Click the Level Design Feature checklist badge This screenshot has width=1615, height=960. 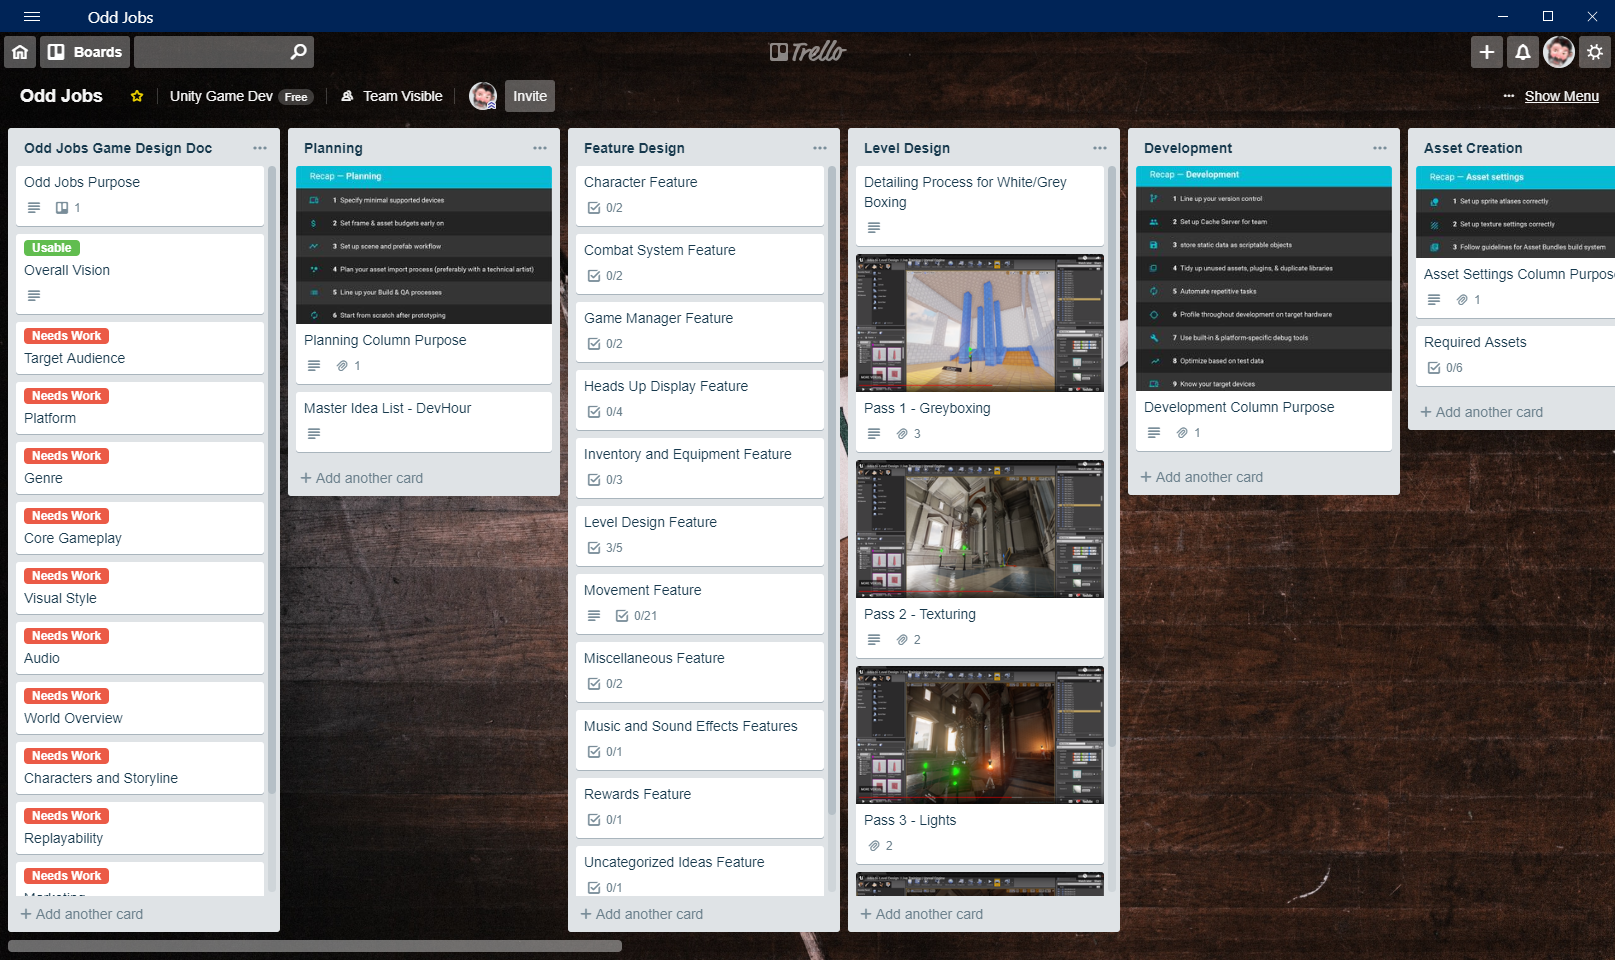(x=605, y=548)
